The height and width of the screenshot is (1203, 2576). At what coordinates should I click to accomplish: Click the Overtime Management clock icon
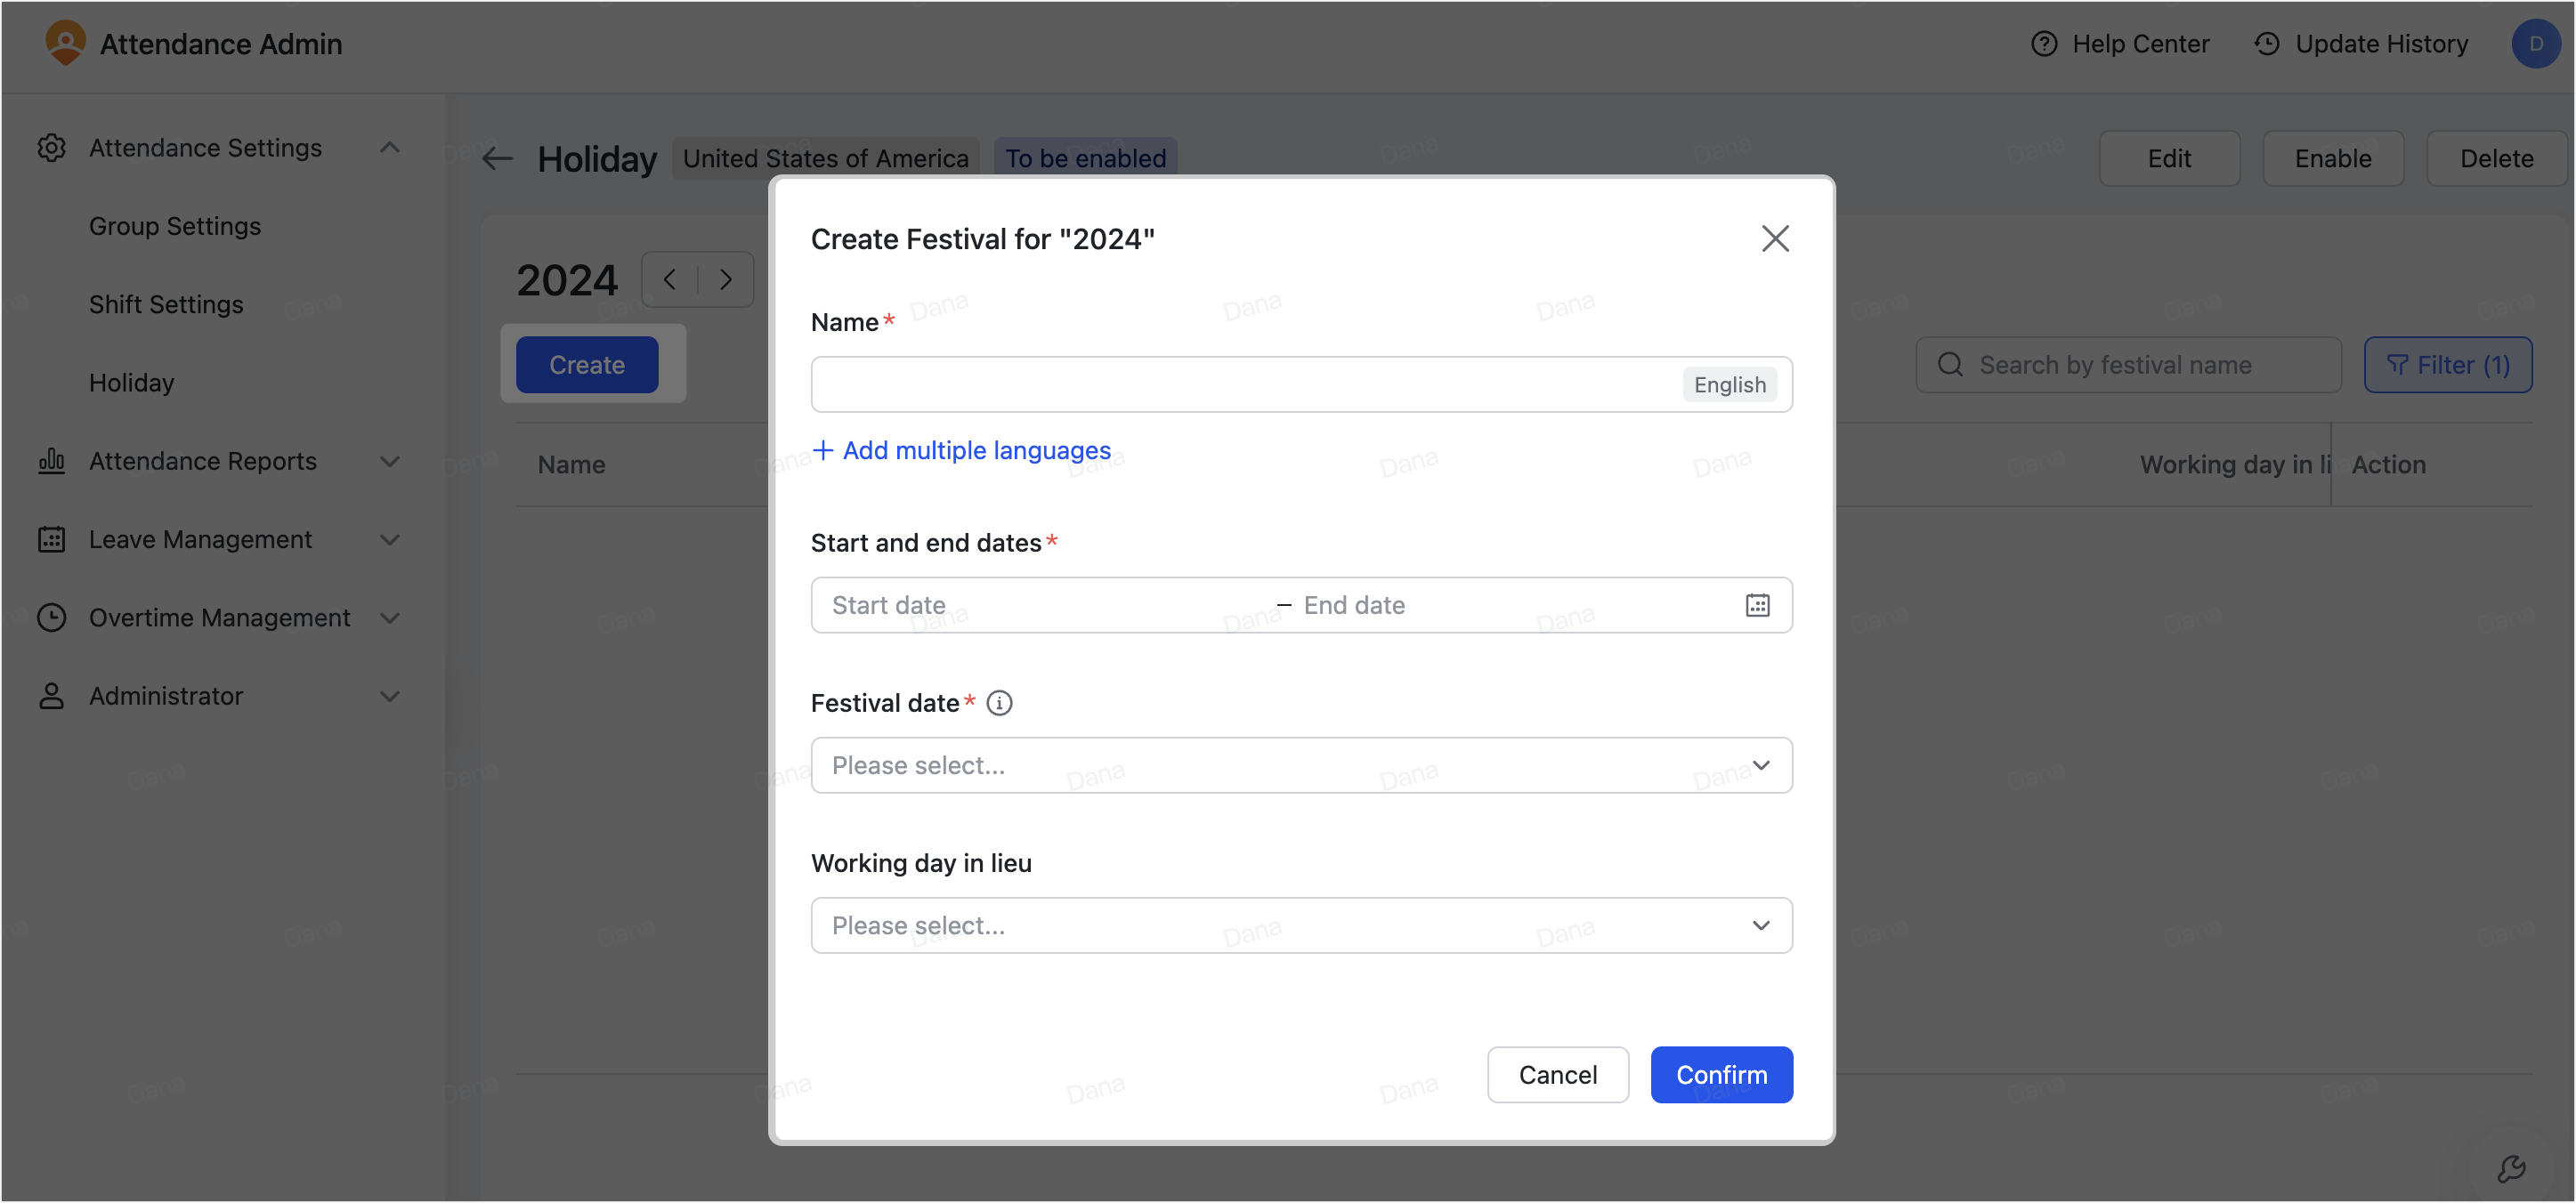[x=51, y=617]
